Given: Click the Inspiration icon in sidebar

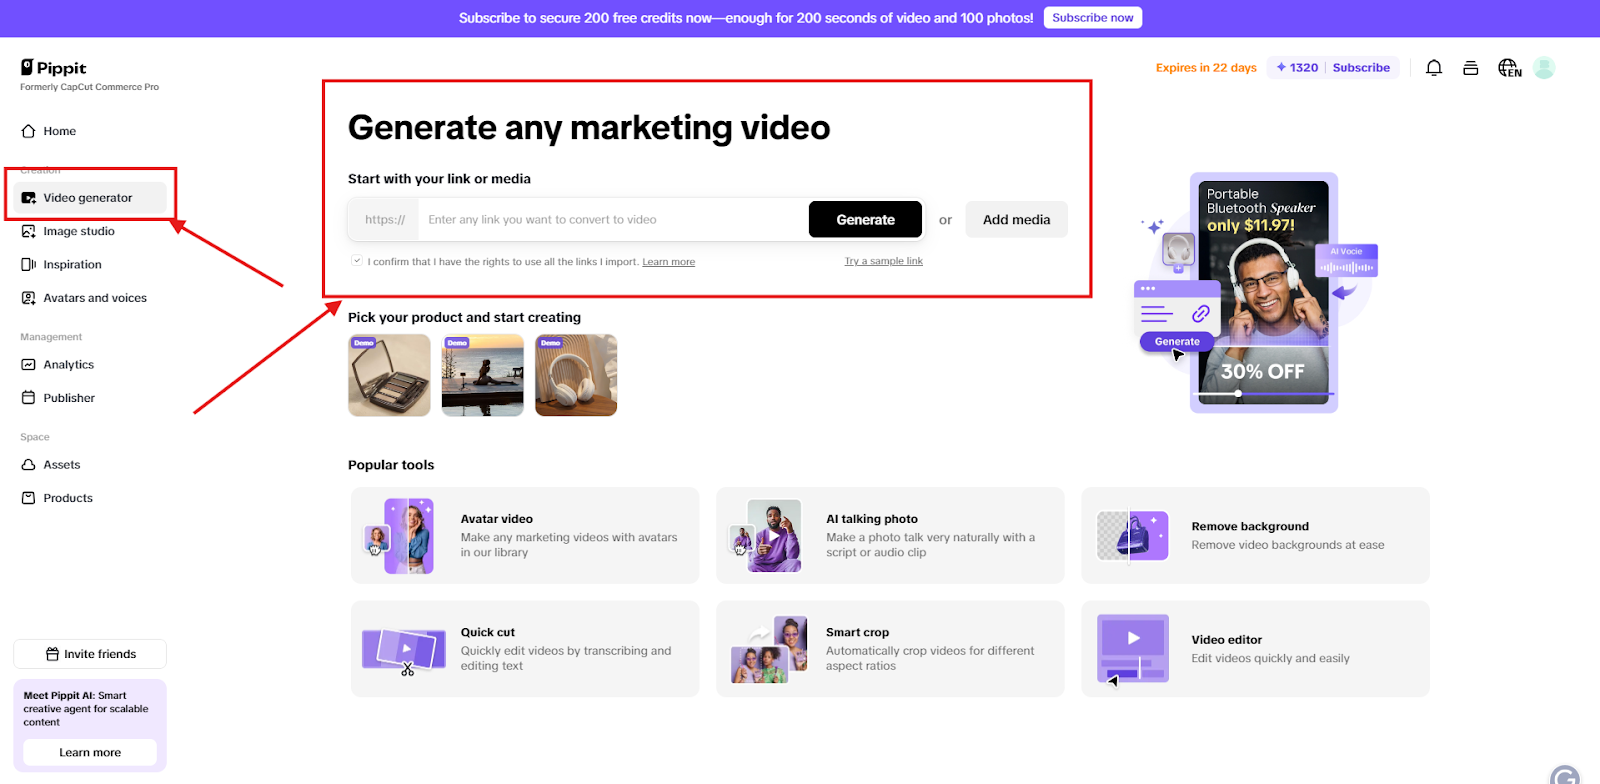Looking at the screenshot, I should pos(28,265).
